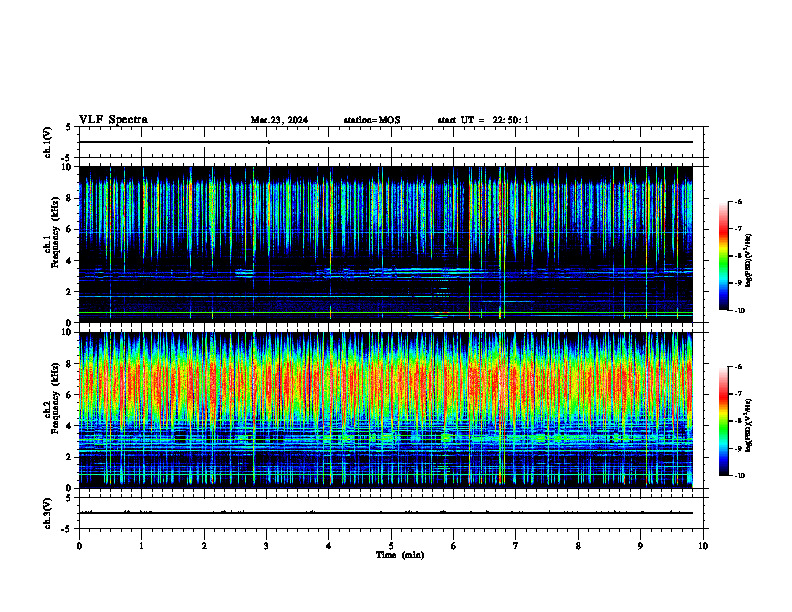Image resolution: width=792 pixels, height=612 pixels.
Task: Click time axis tick label "10" at bottom right
Action: [x=703, y=546]
